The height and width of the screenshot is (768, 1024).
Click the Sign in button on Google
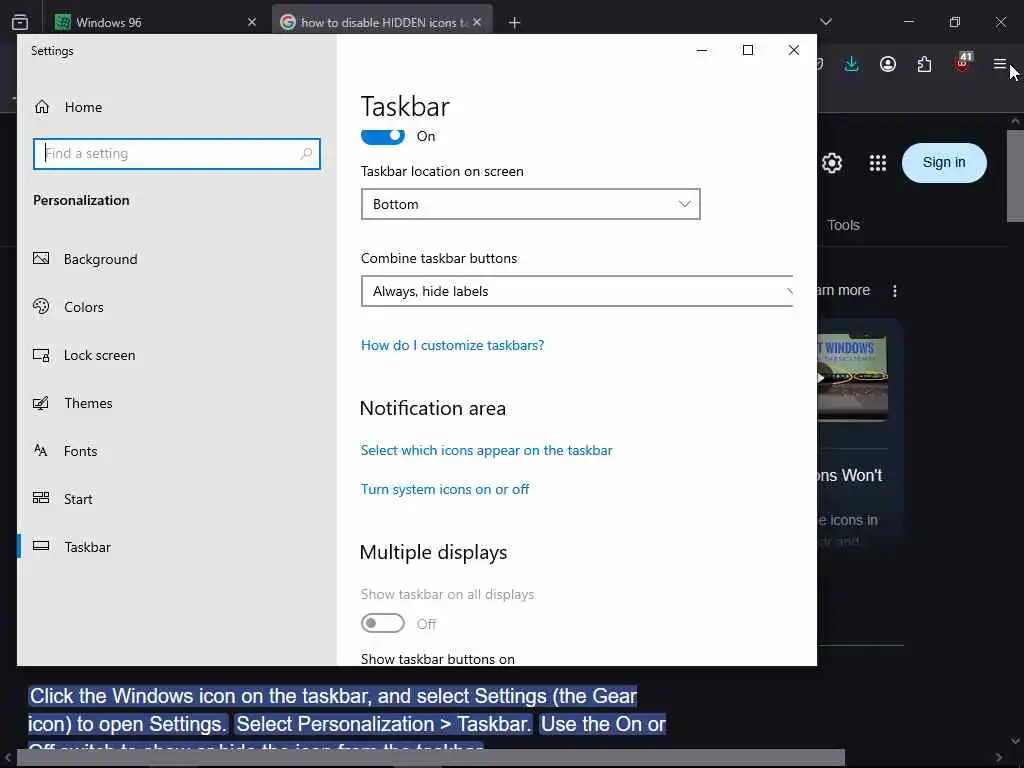(x=944, y=163)
